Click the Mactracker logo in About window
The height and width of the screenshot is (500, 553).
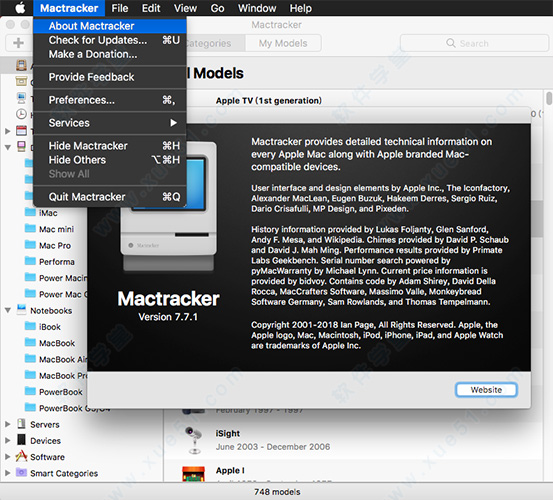(169, 207)
